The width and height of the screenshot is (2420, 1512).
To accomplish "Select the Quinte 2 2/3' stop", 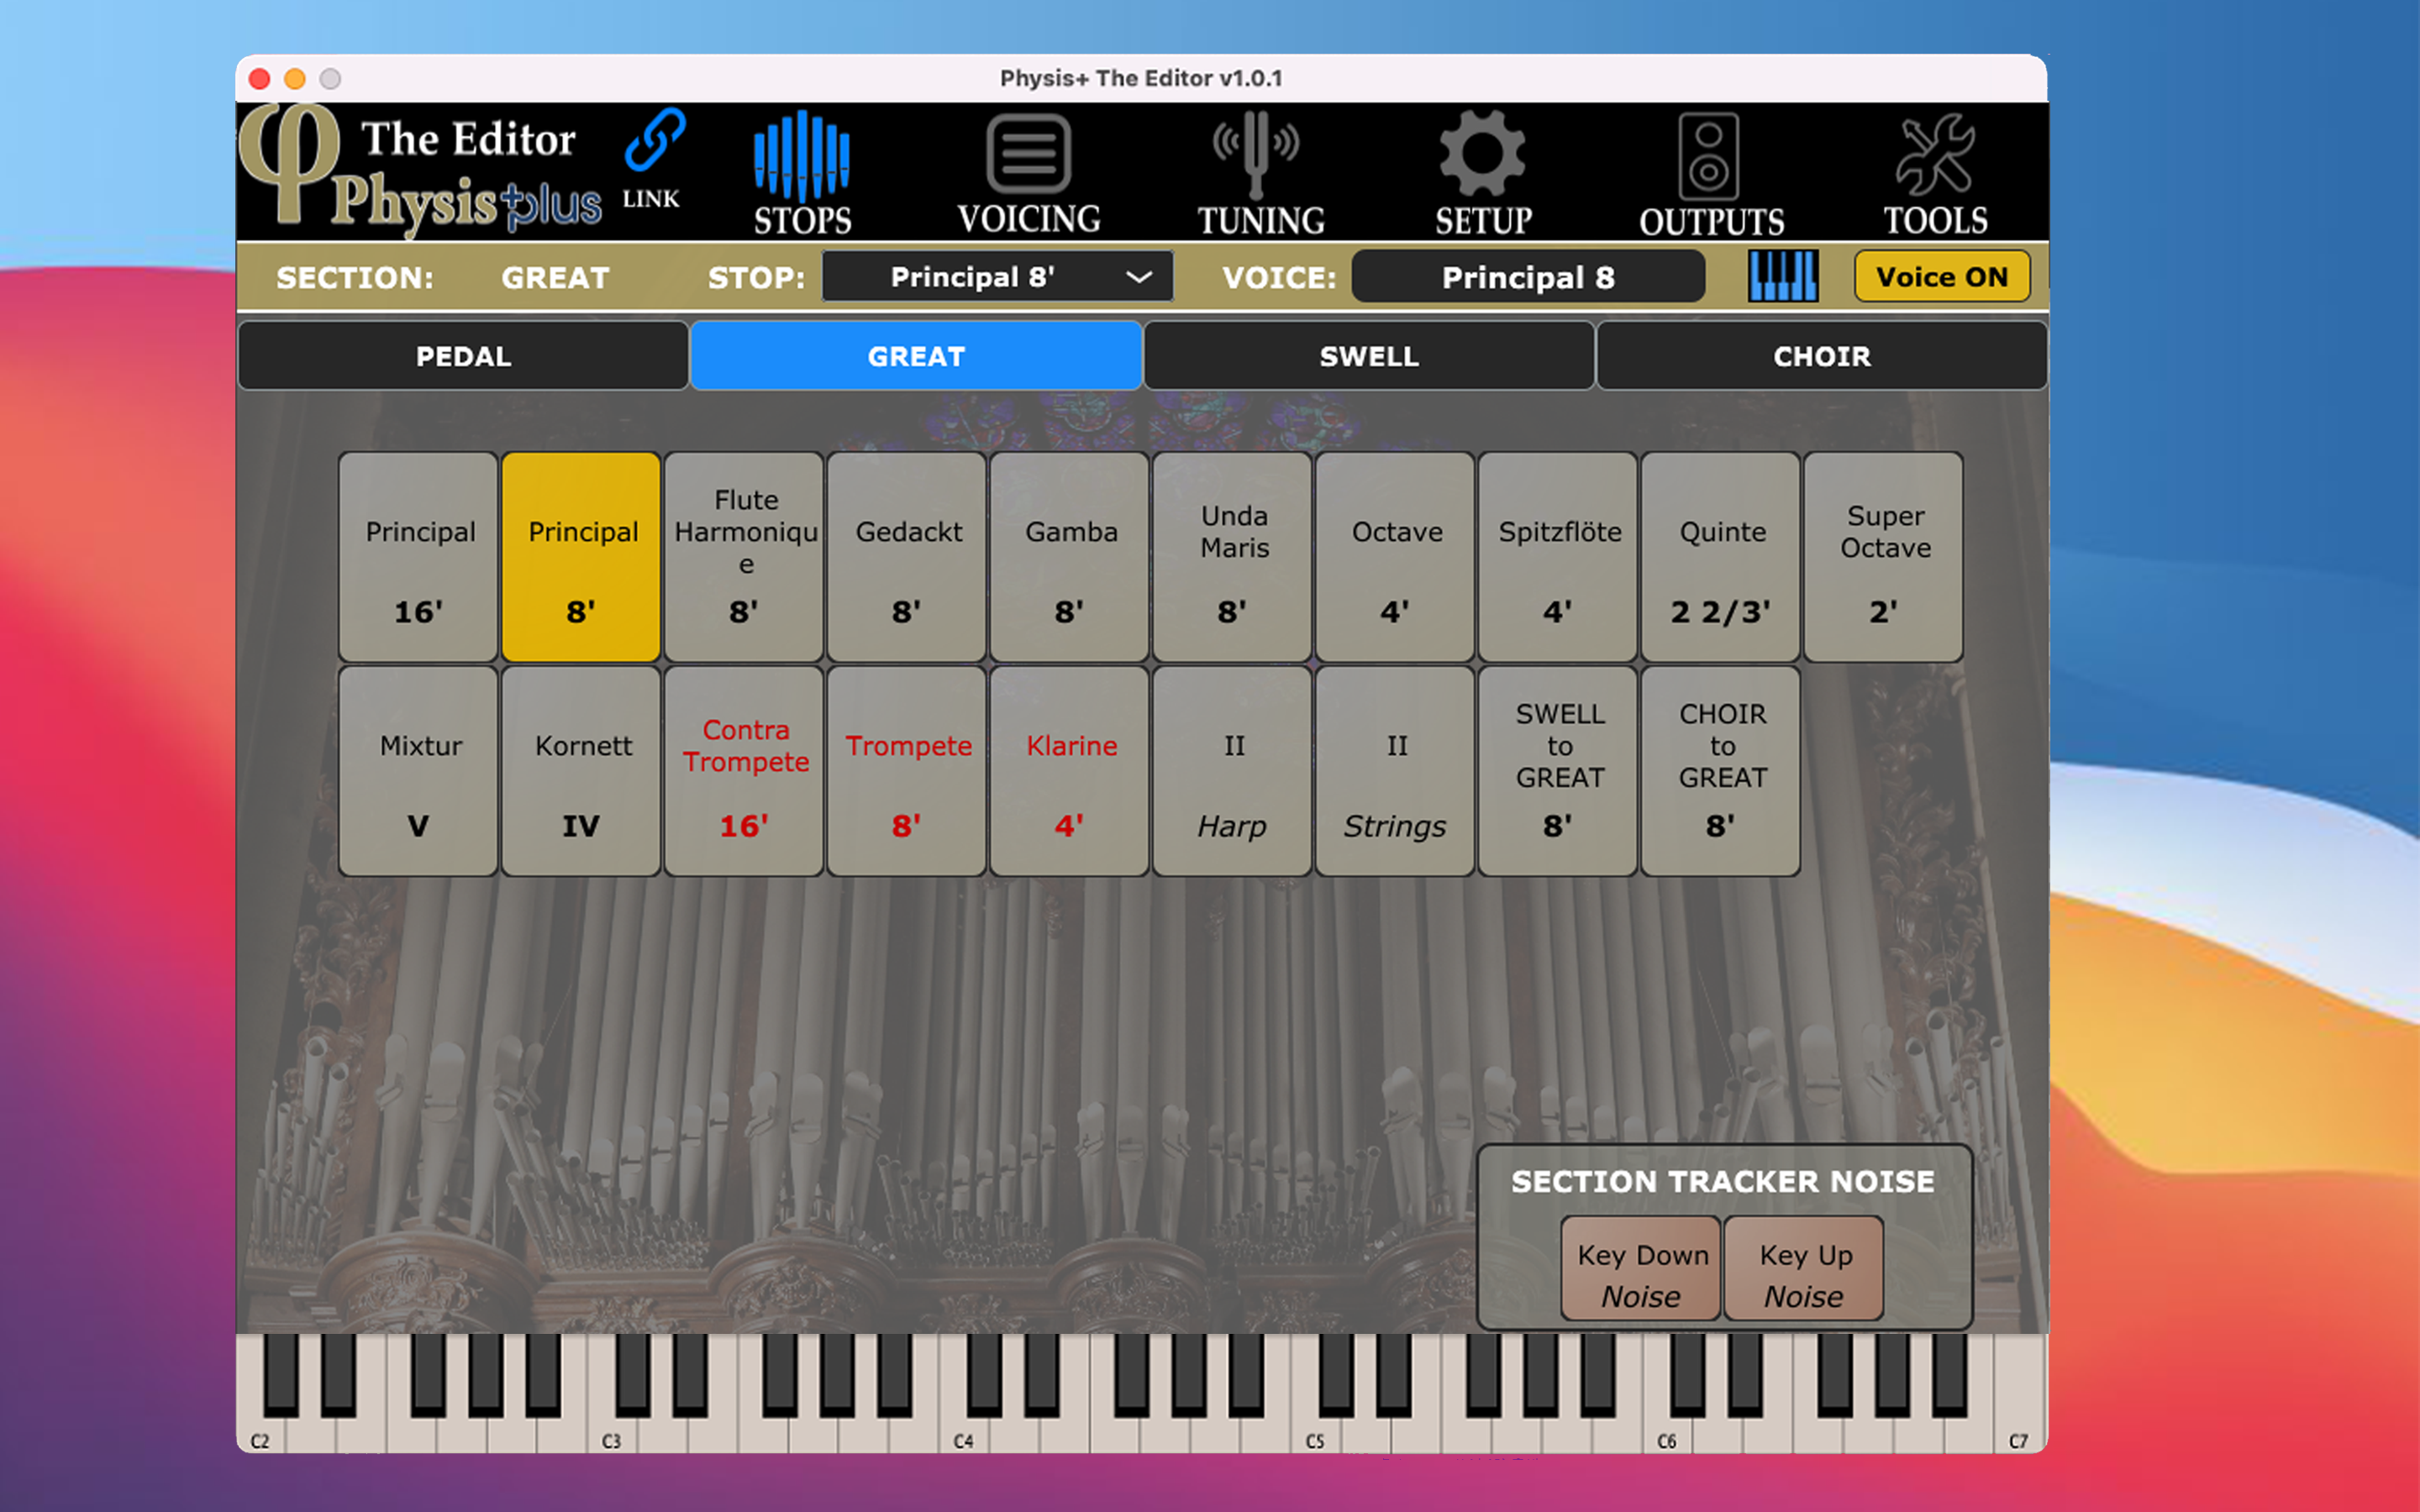I will coord(1721,557).
